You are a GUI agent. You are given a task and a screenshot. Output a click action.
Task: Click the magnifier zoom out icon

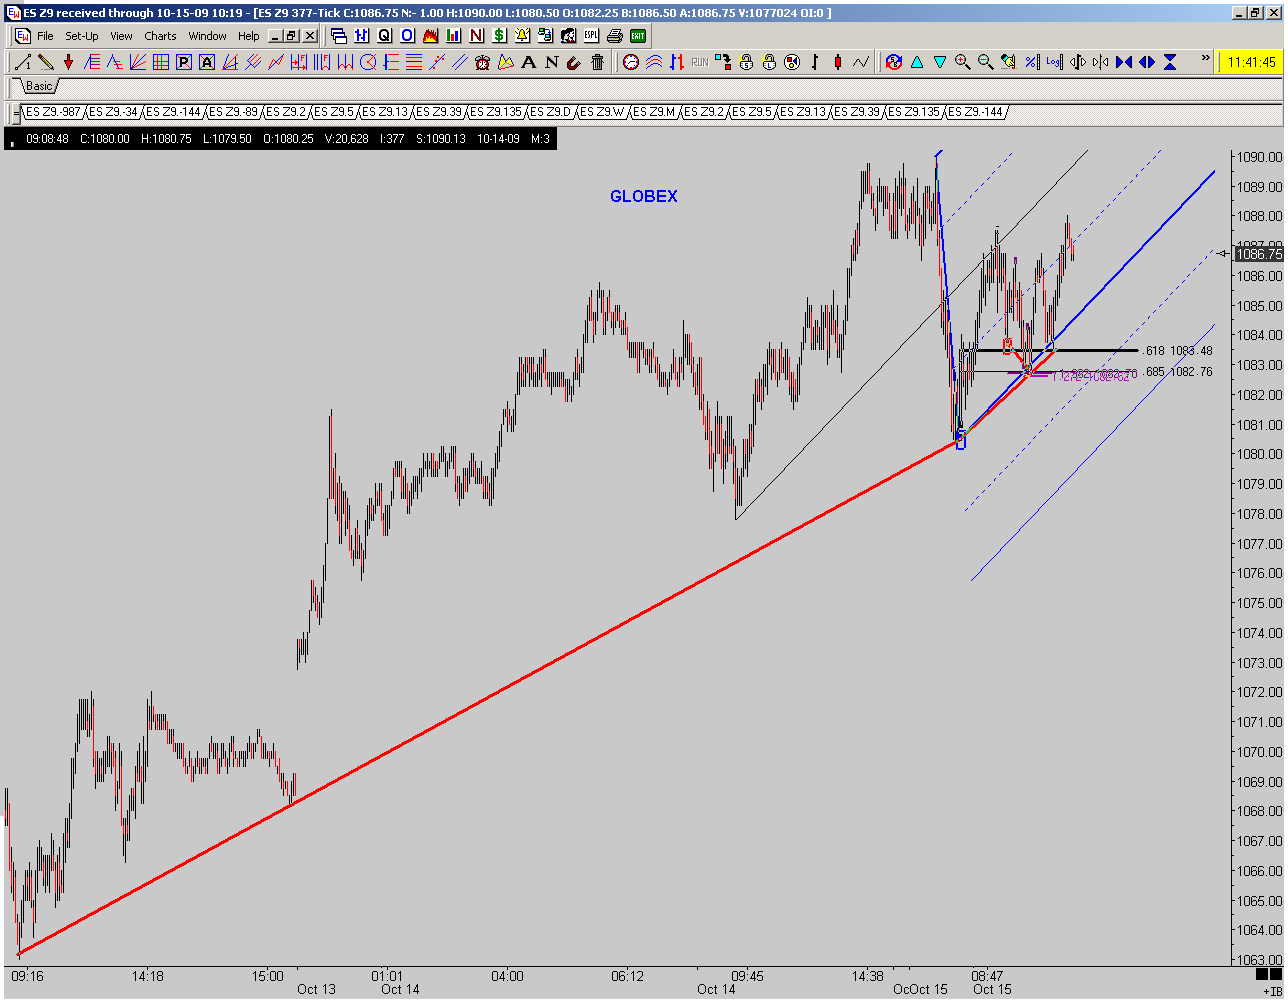tap(986, 62)
